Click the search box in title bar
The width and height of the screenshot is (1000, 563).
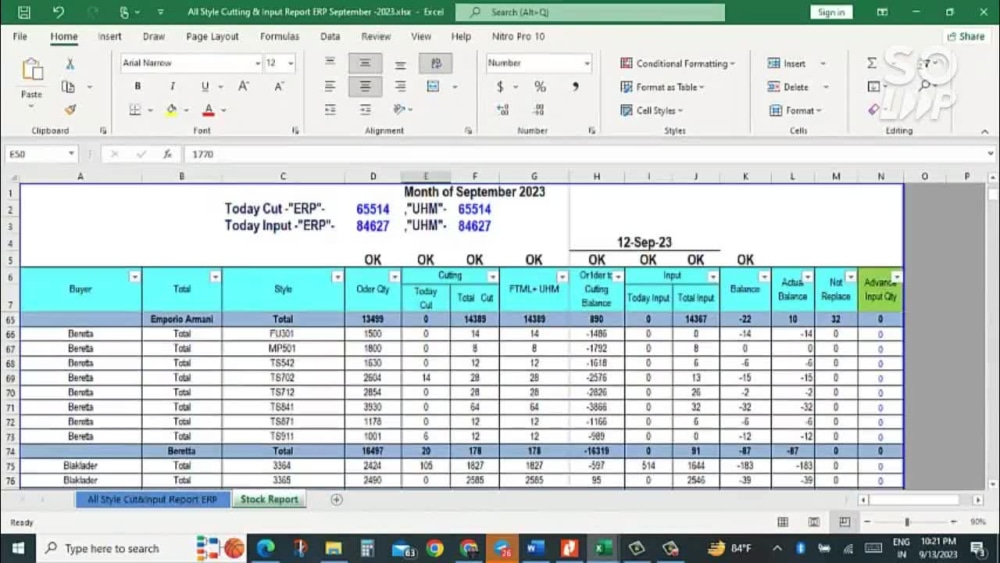point(590,12)
